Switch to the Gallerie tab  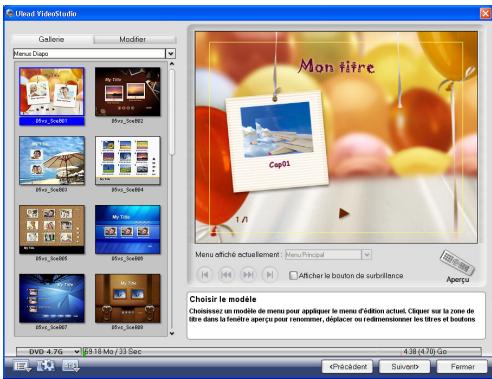51,39
